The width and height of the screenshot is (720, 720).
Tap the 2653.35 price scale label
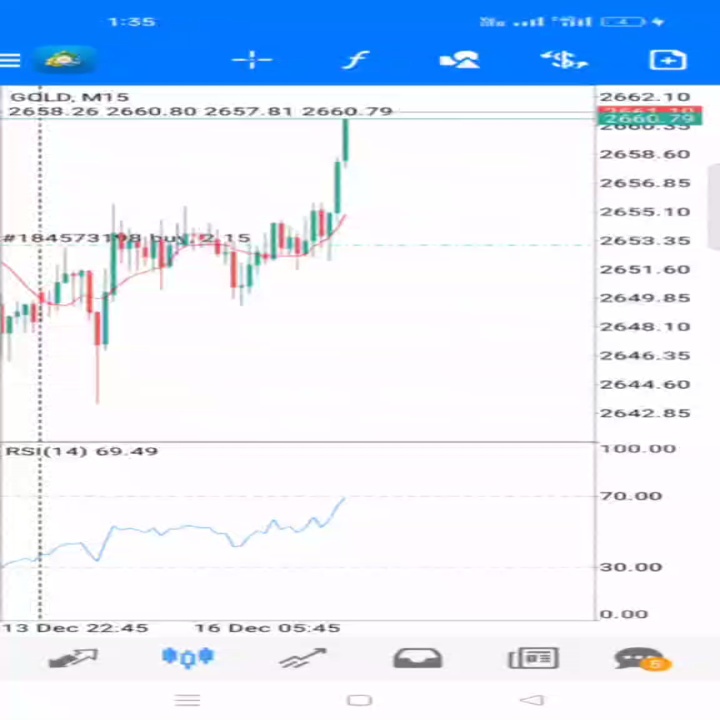pos(645,241)
